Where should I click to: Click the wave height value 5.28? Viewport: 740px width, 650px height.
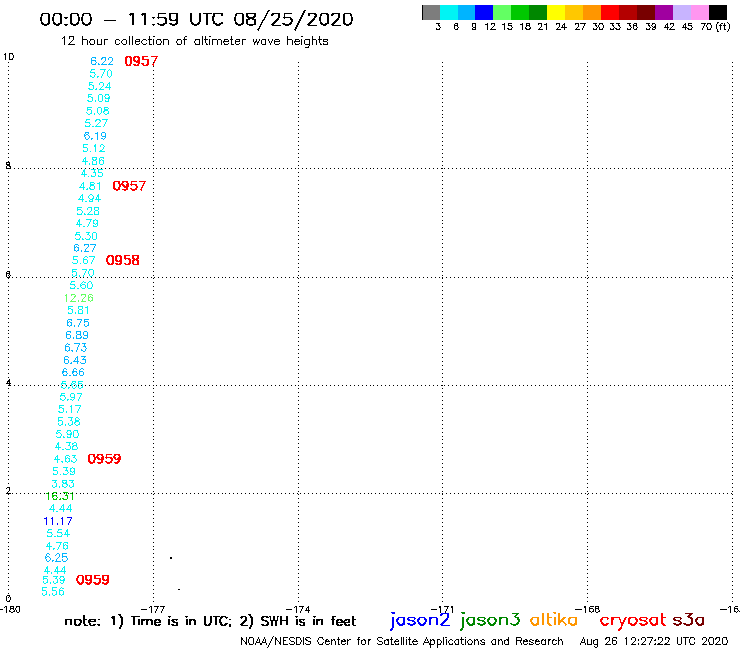click(x=88, y=211)
